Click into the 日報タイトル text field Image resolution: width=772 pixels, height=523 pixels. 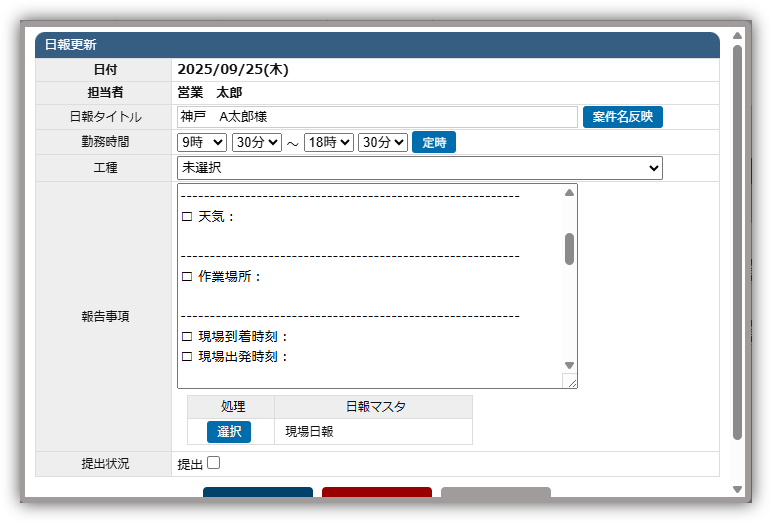pos(377,117)
